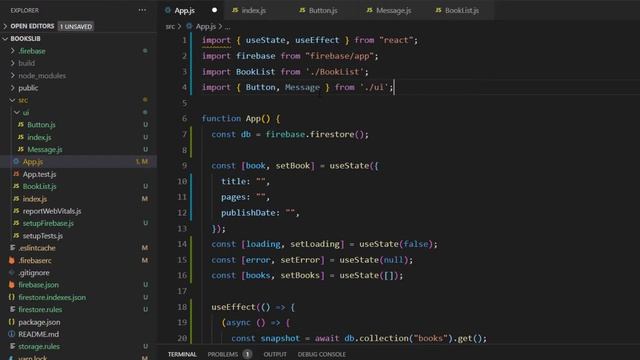Viewport: 640px width, 360px height.
Task: Open setupTests.js in the file tree
Action: click(42, 236)
